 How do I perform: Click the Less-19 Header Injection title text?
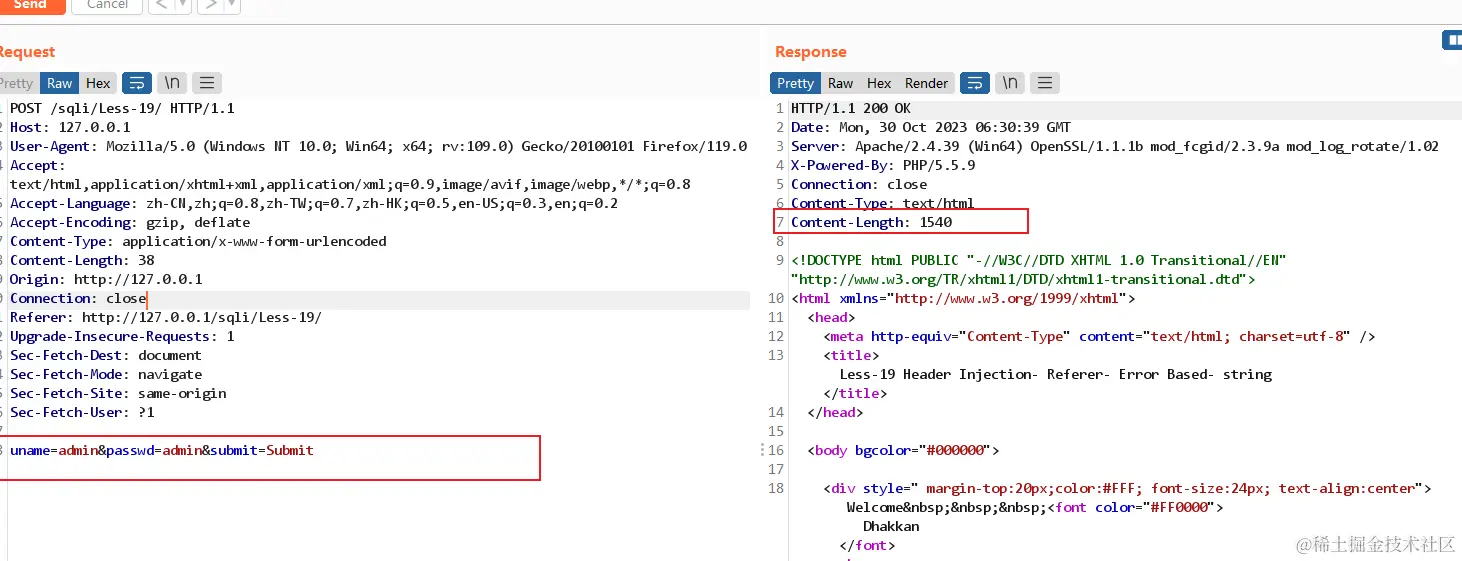tap(1056, 374)
